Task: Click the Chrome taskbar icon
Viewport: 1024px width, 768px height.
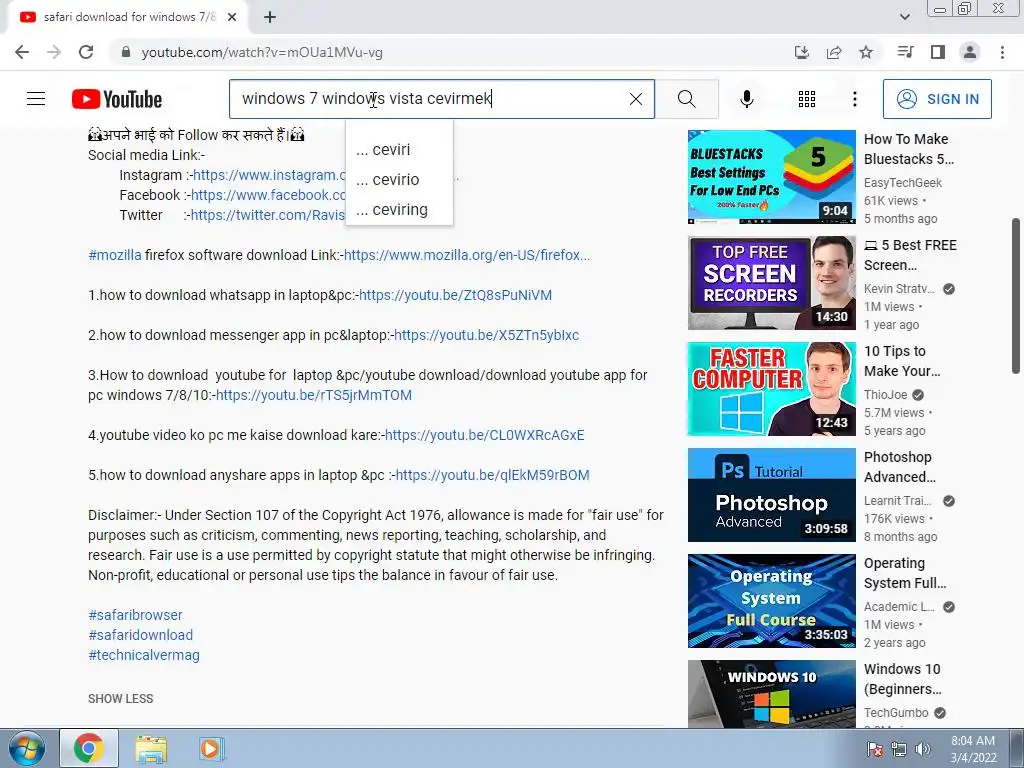Action: click(x=89, y=748)
